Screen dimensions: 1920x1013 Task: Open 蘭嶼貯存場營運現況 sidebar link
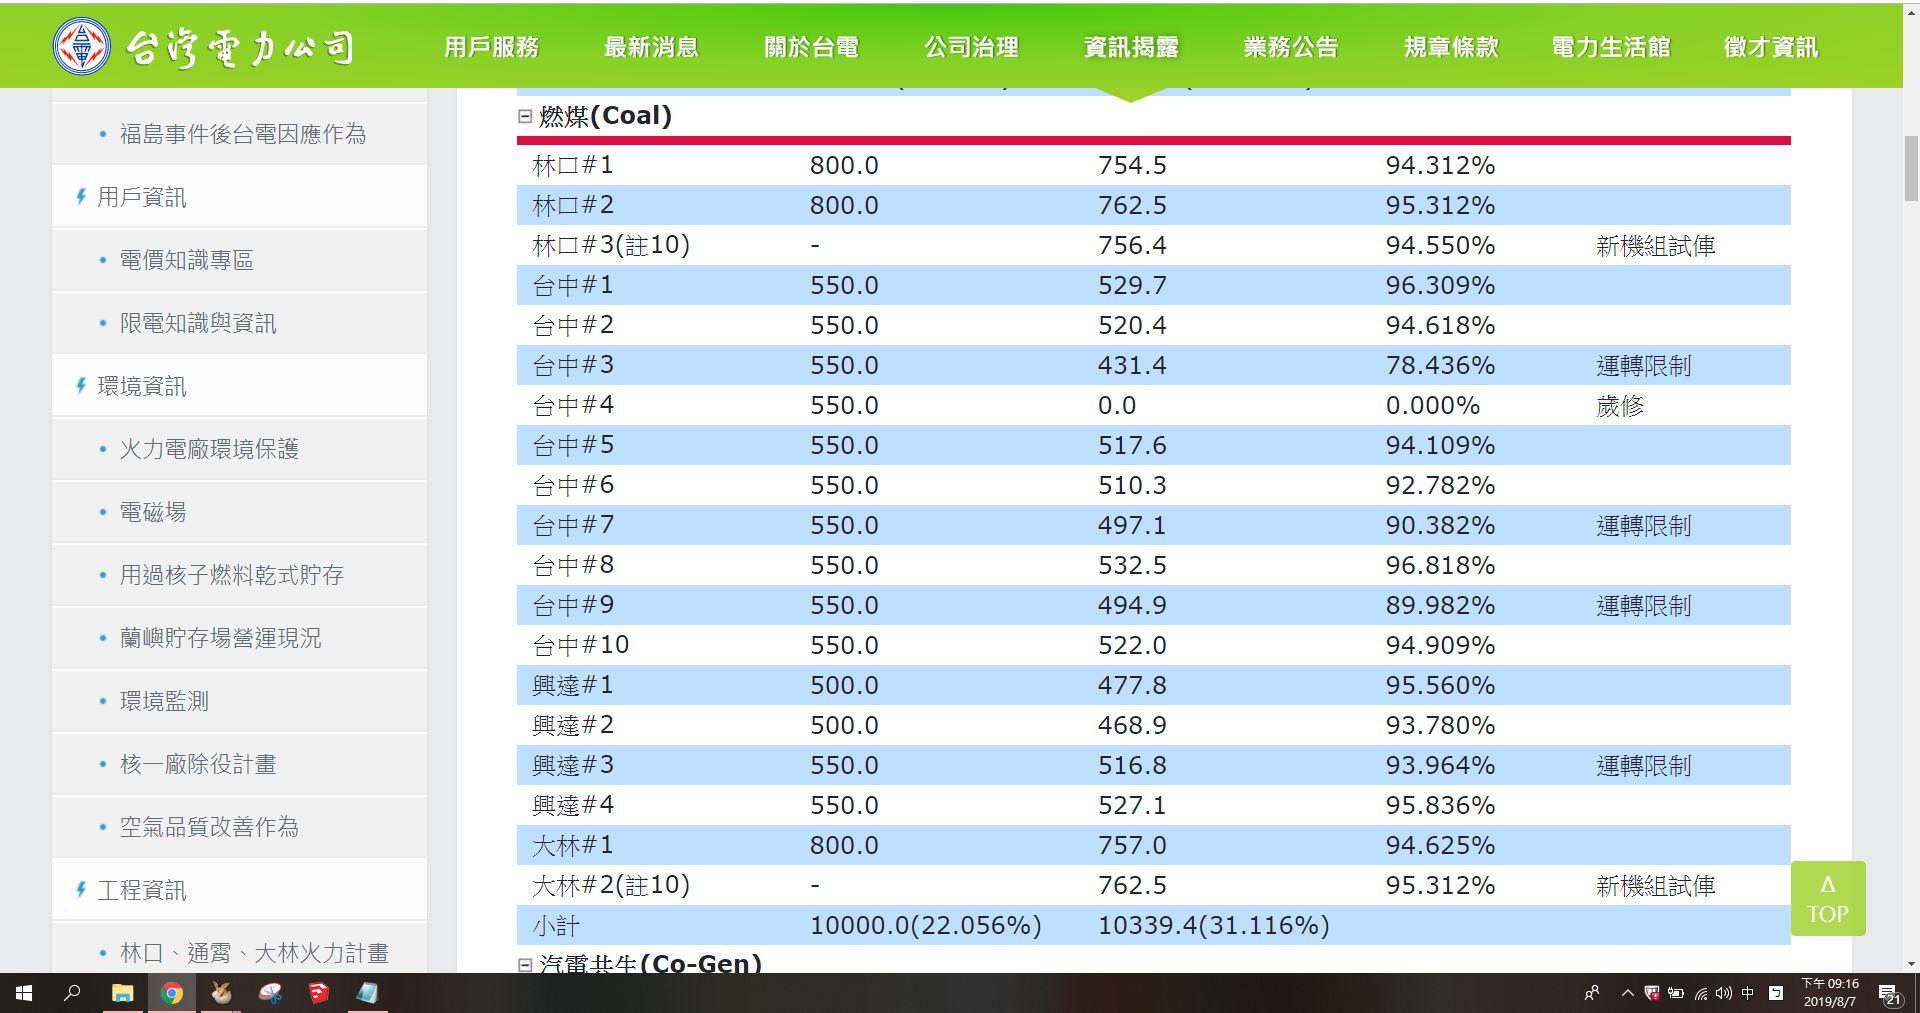click(x=221, y=638)
